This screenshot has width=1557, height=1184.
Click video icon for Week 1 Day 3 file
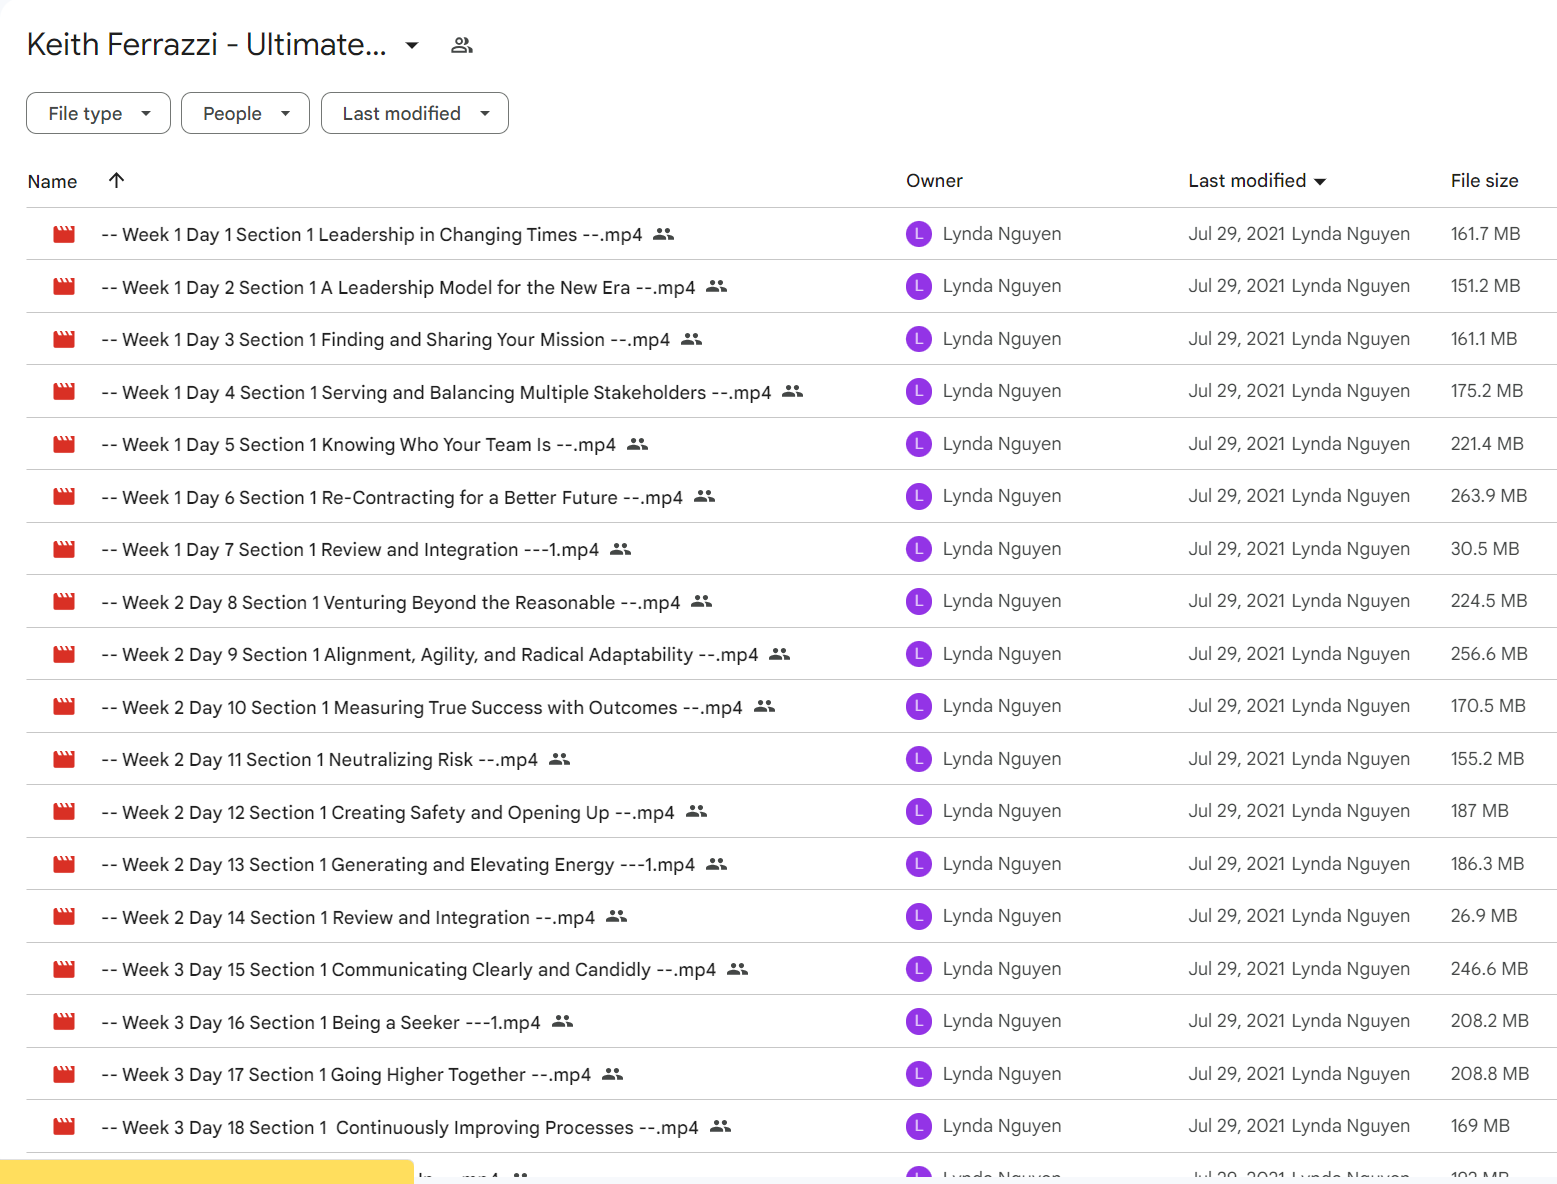(64, 339)
